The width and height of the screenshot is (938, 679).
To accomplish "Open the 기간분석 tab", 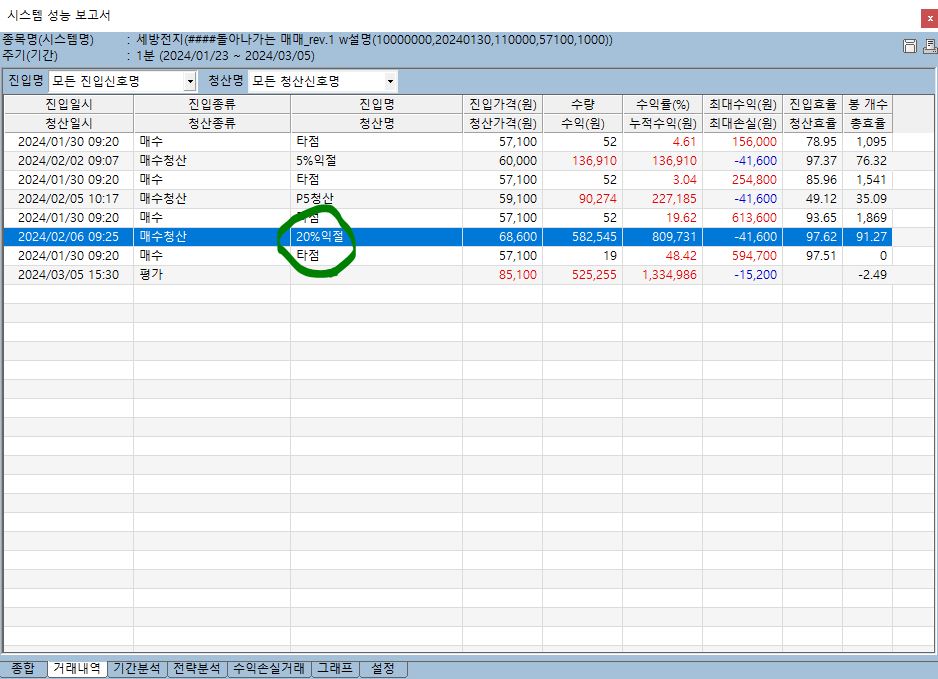I will [x=137, y=668].
